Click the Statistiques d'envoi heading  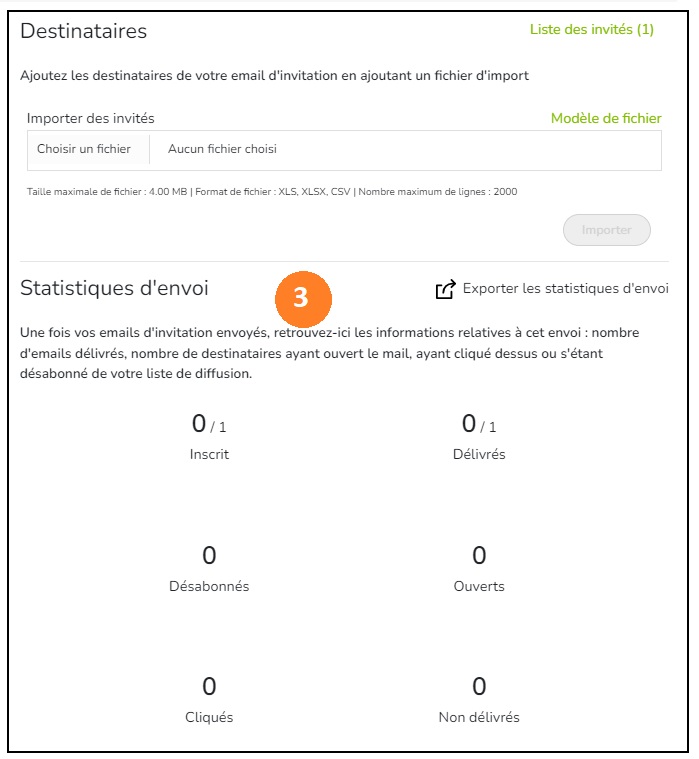pos(114,288)
